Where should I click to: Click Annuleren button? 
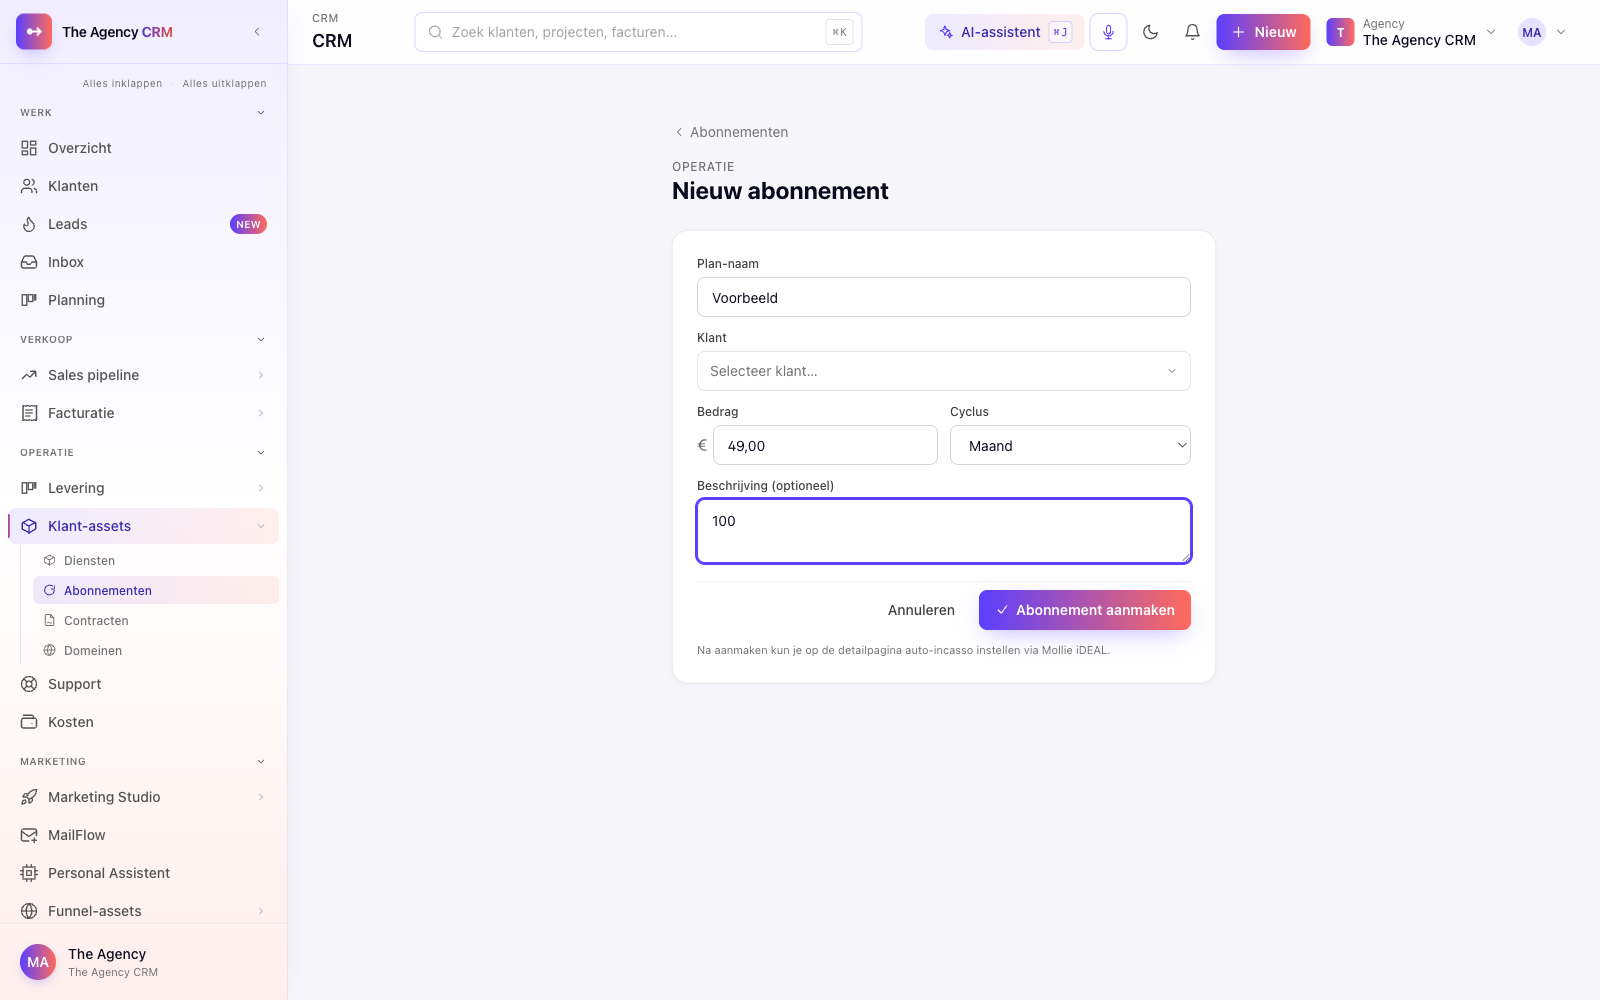pos(921,610)
